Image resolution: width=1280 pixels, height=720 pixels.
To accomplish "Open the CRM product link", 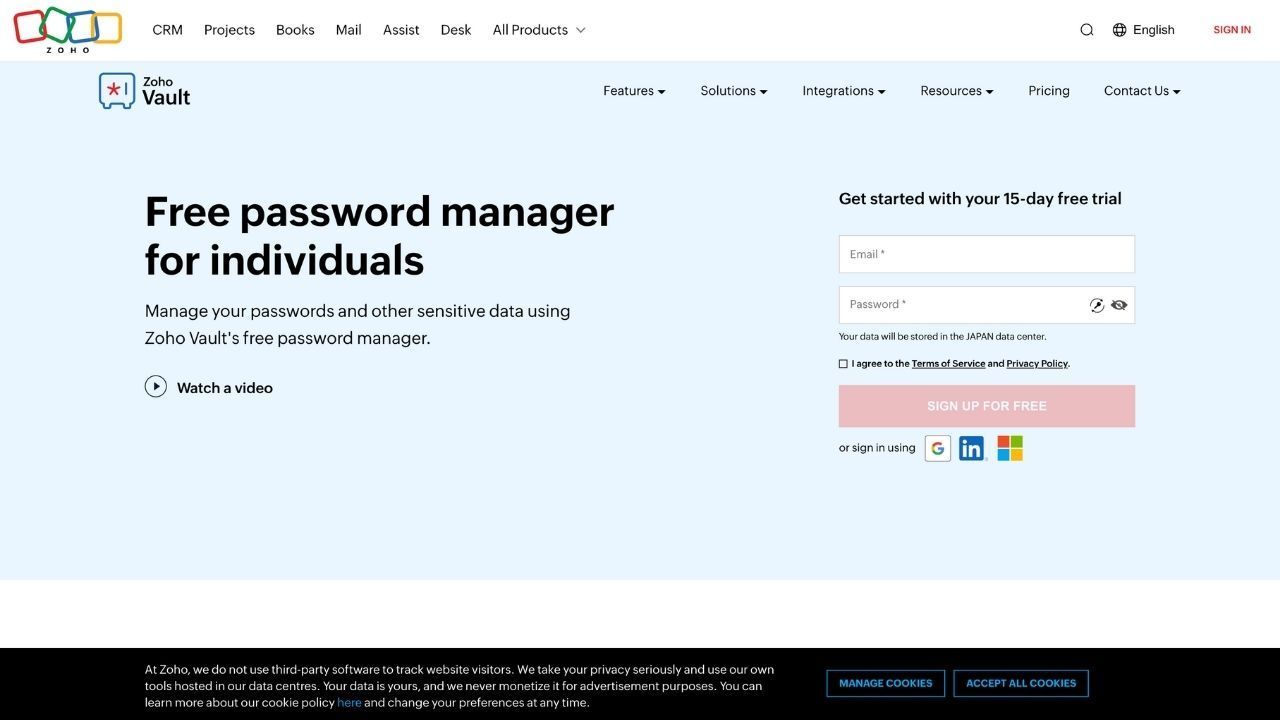I will 167,30.
